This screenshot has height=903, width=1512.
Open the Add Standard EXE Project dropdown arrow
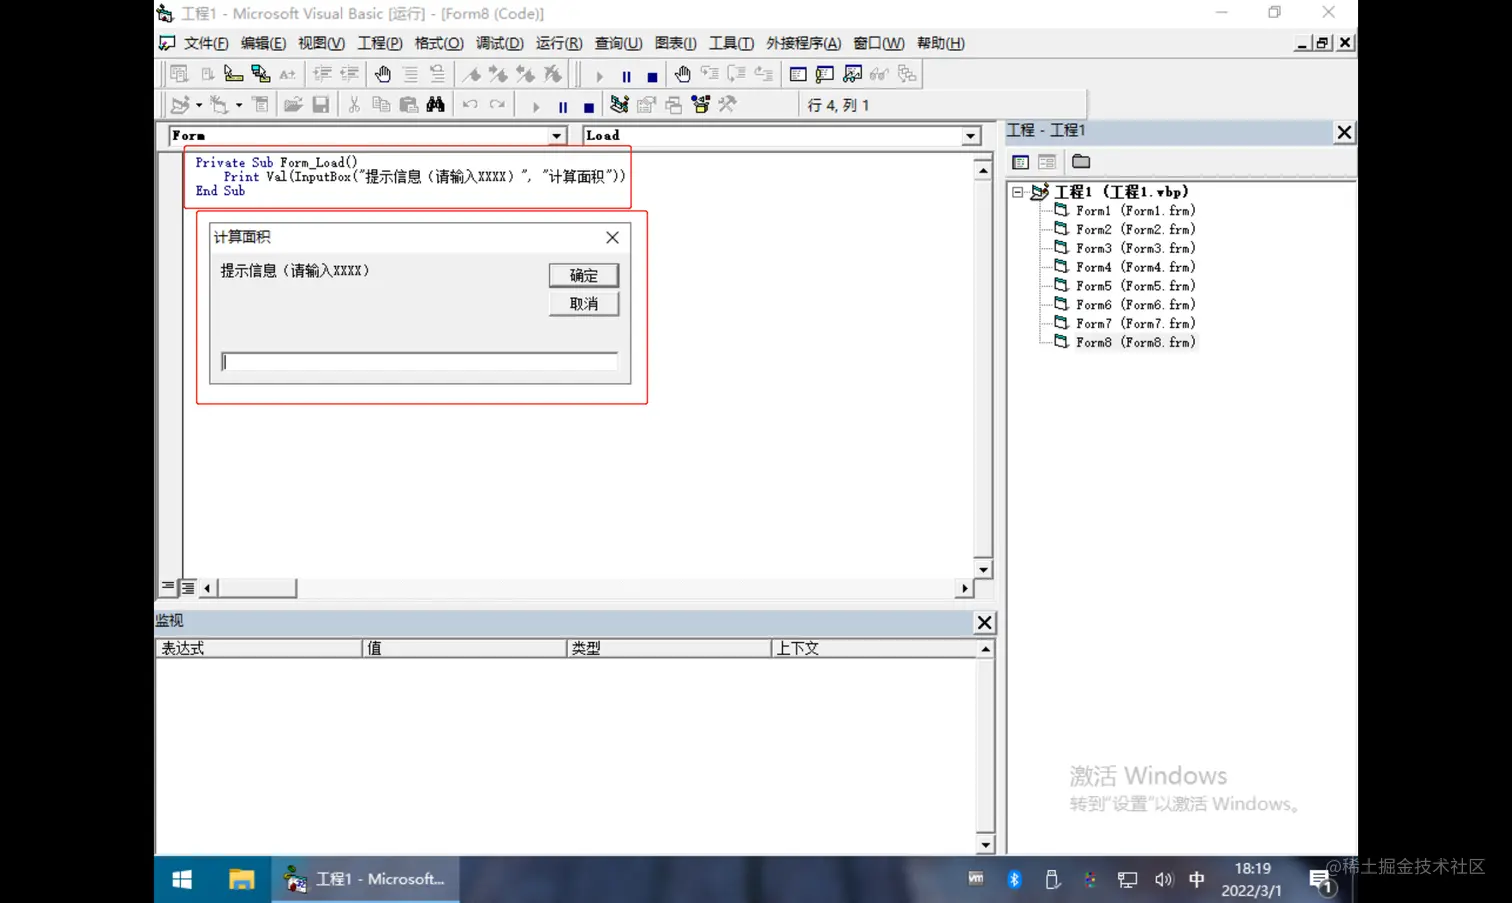(199, 105)
